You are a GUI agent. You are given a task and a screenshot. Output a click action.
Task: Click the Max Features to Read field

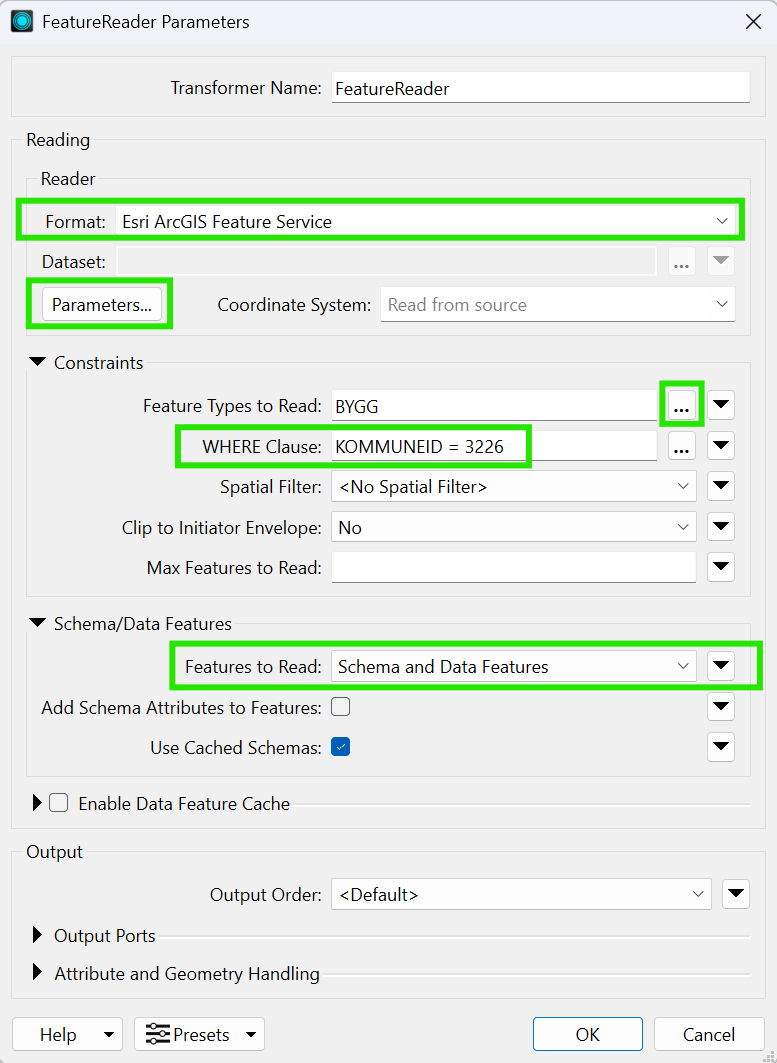click(x=513, y=567)
